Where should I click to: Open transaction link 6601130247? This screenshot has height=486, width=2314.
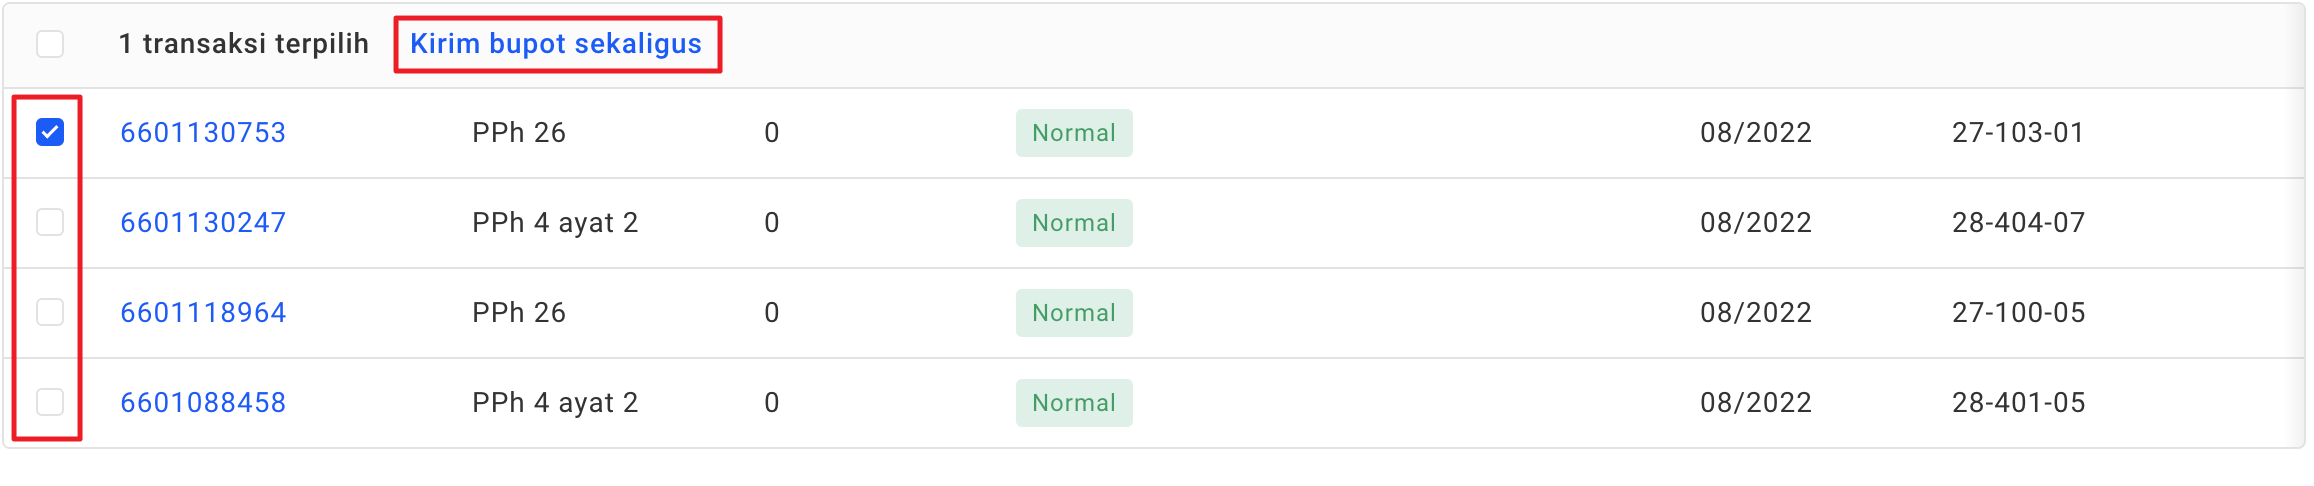pyautogui.click(x=203, y=223)
